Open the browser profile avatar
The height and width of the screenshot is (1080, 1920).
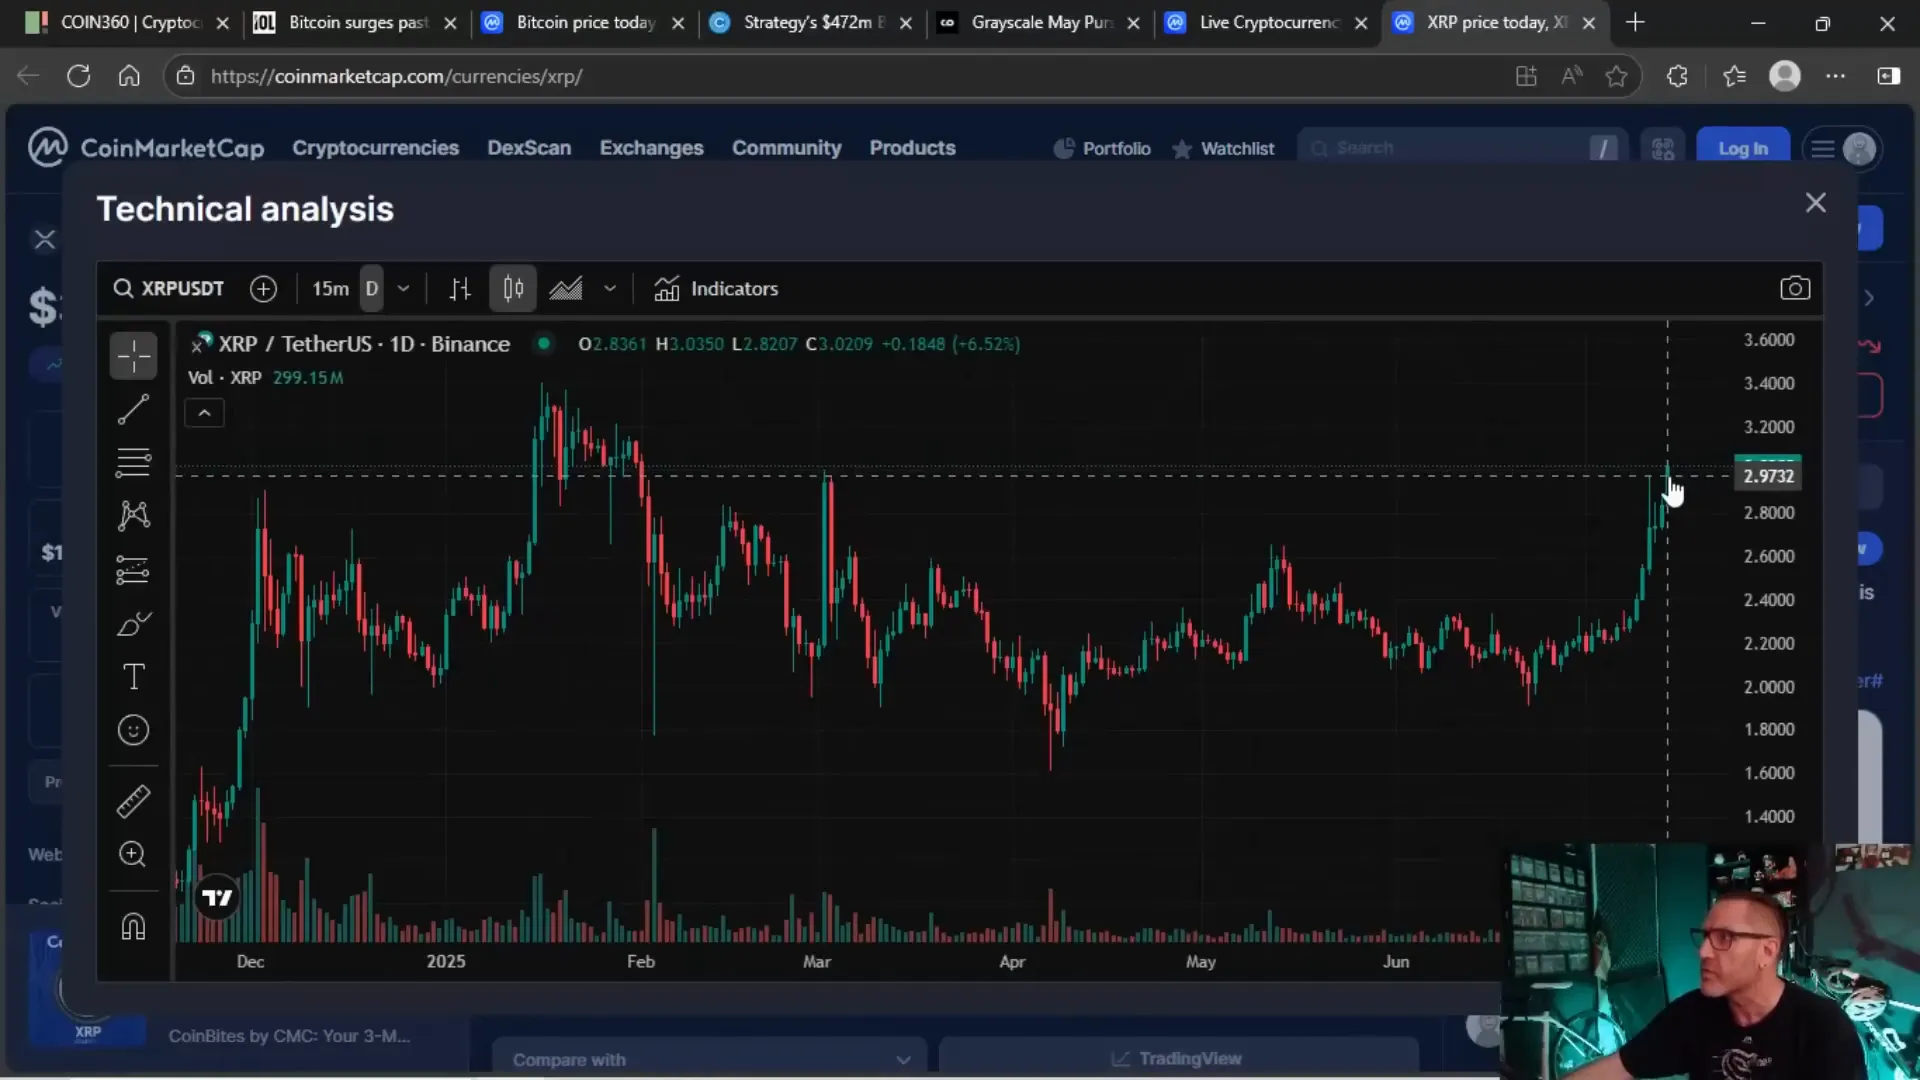point(1785,76)
